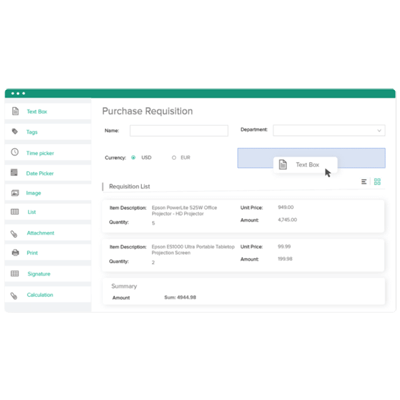The image size is (400, 400).
Task: Click the Tags tag icon
Action: [x=15, y=131]
